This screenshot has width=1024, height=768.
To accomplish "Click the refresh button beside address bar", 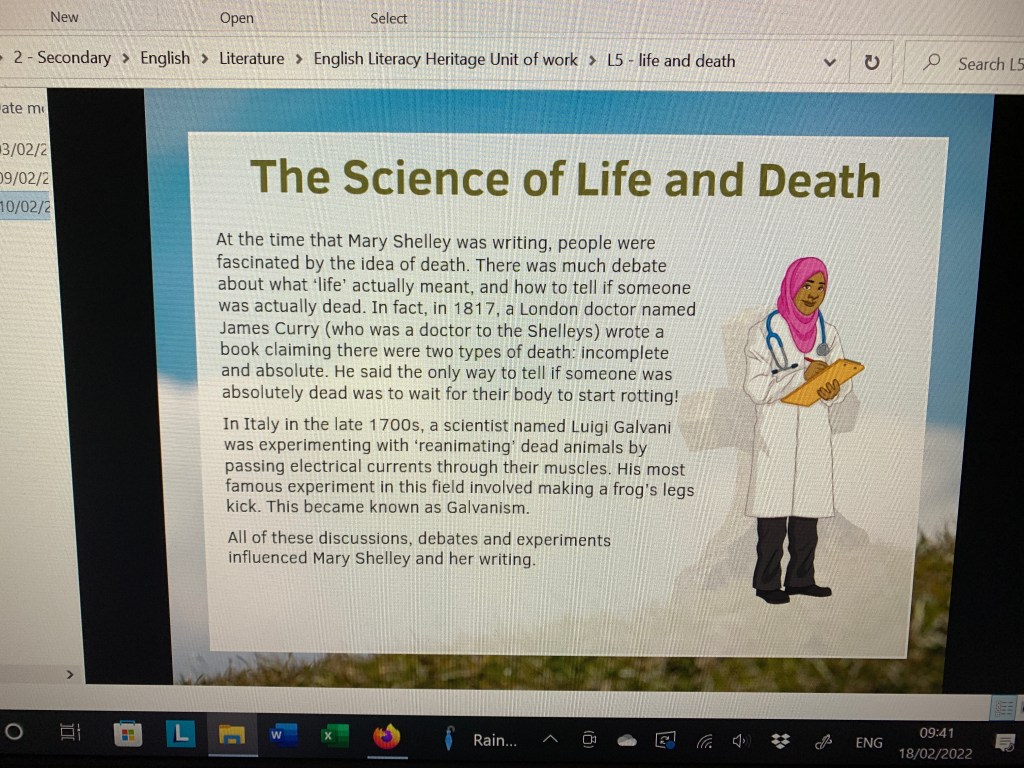I will click(871, 62).
